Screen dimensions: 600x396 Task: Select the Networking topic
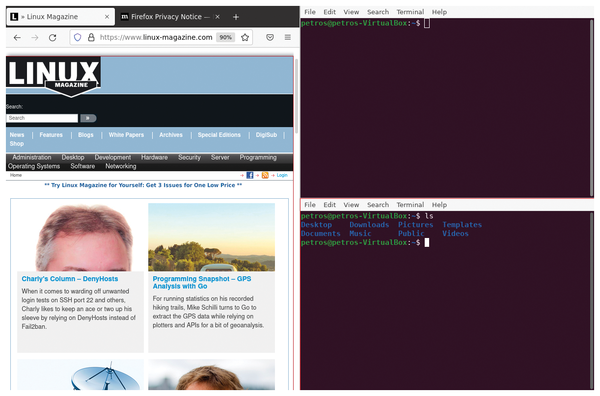click(x=121, y=166)
